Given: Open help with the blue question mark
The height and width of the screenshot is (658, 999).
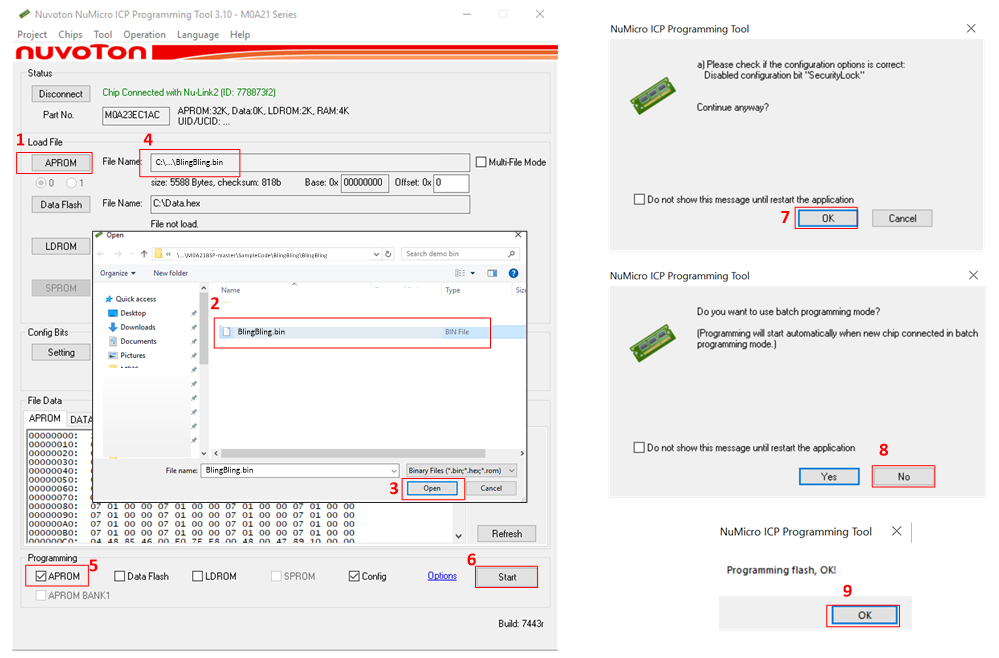Looking at the screenshot, I should [x=513, y=273].
